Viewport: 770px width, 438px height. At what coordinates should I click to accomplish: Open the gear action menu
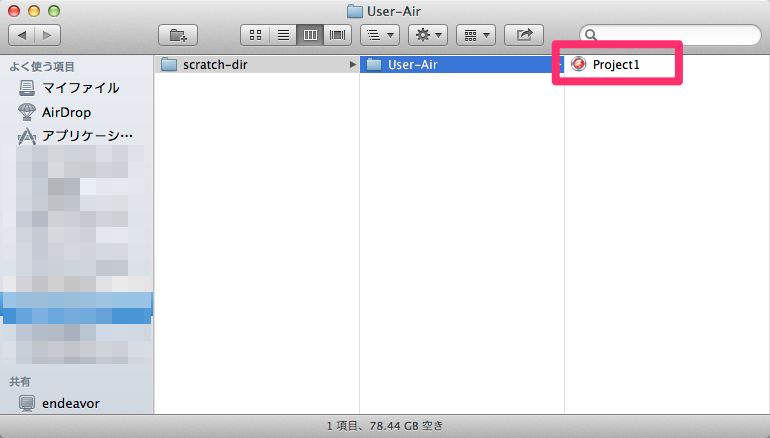tap(428, 35)
